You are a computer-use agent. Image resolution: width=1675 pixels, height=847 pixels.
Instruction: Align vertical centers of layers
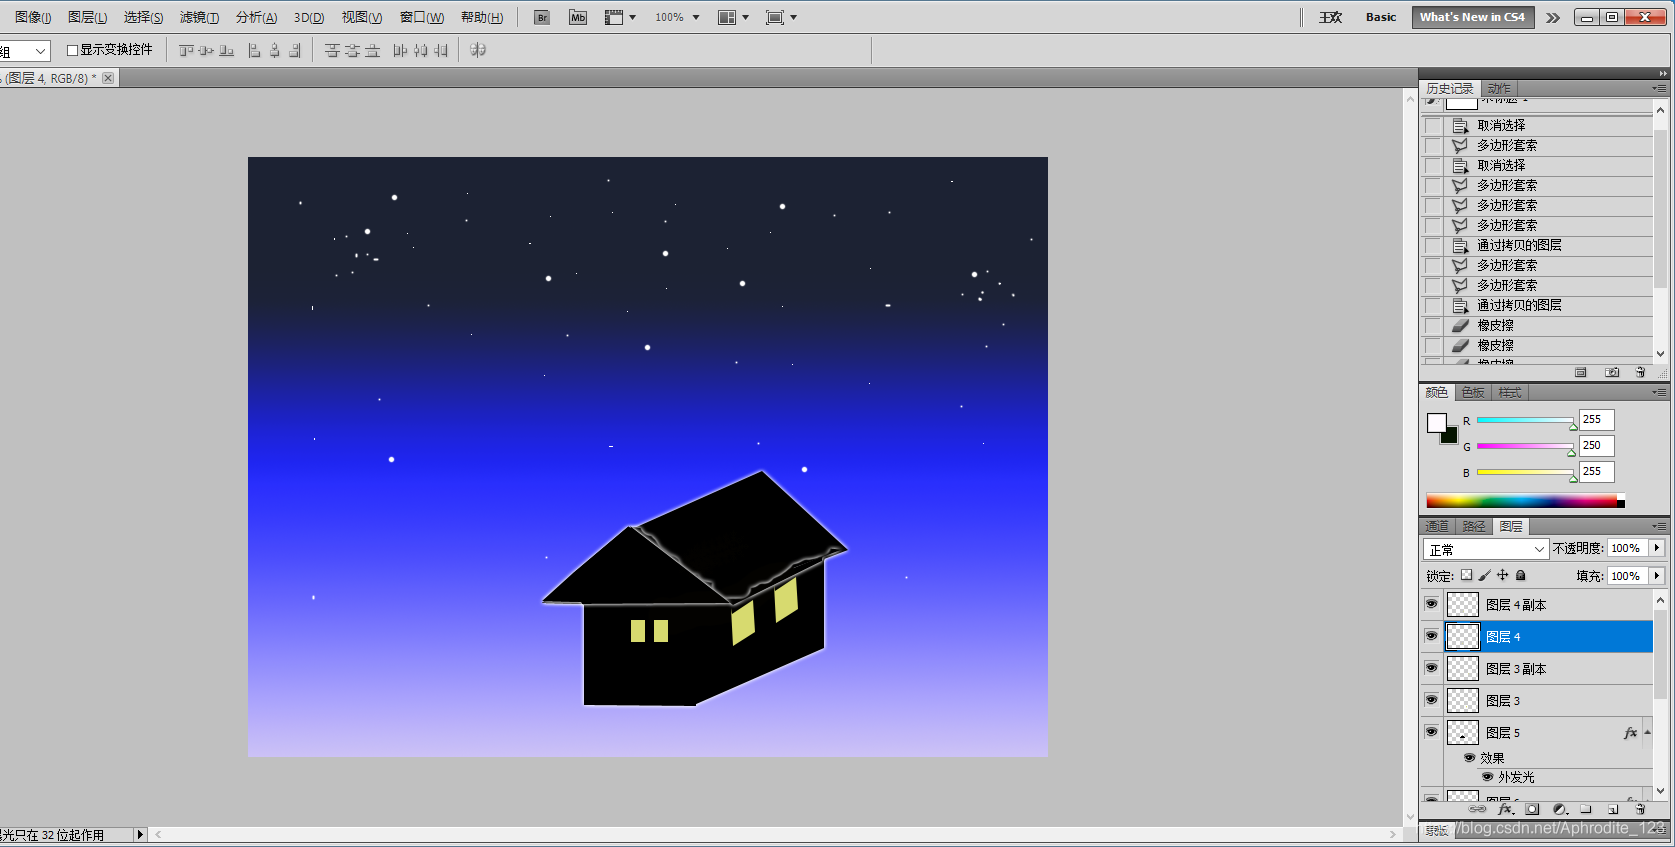point(206,50)
